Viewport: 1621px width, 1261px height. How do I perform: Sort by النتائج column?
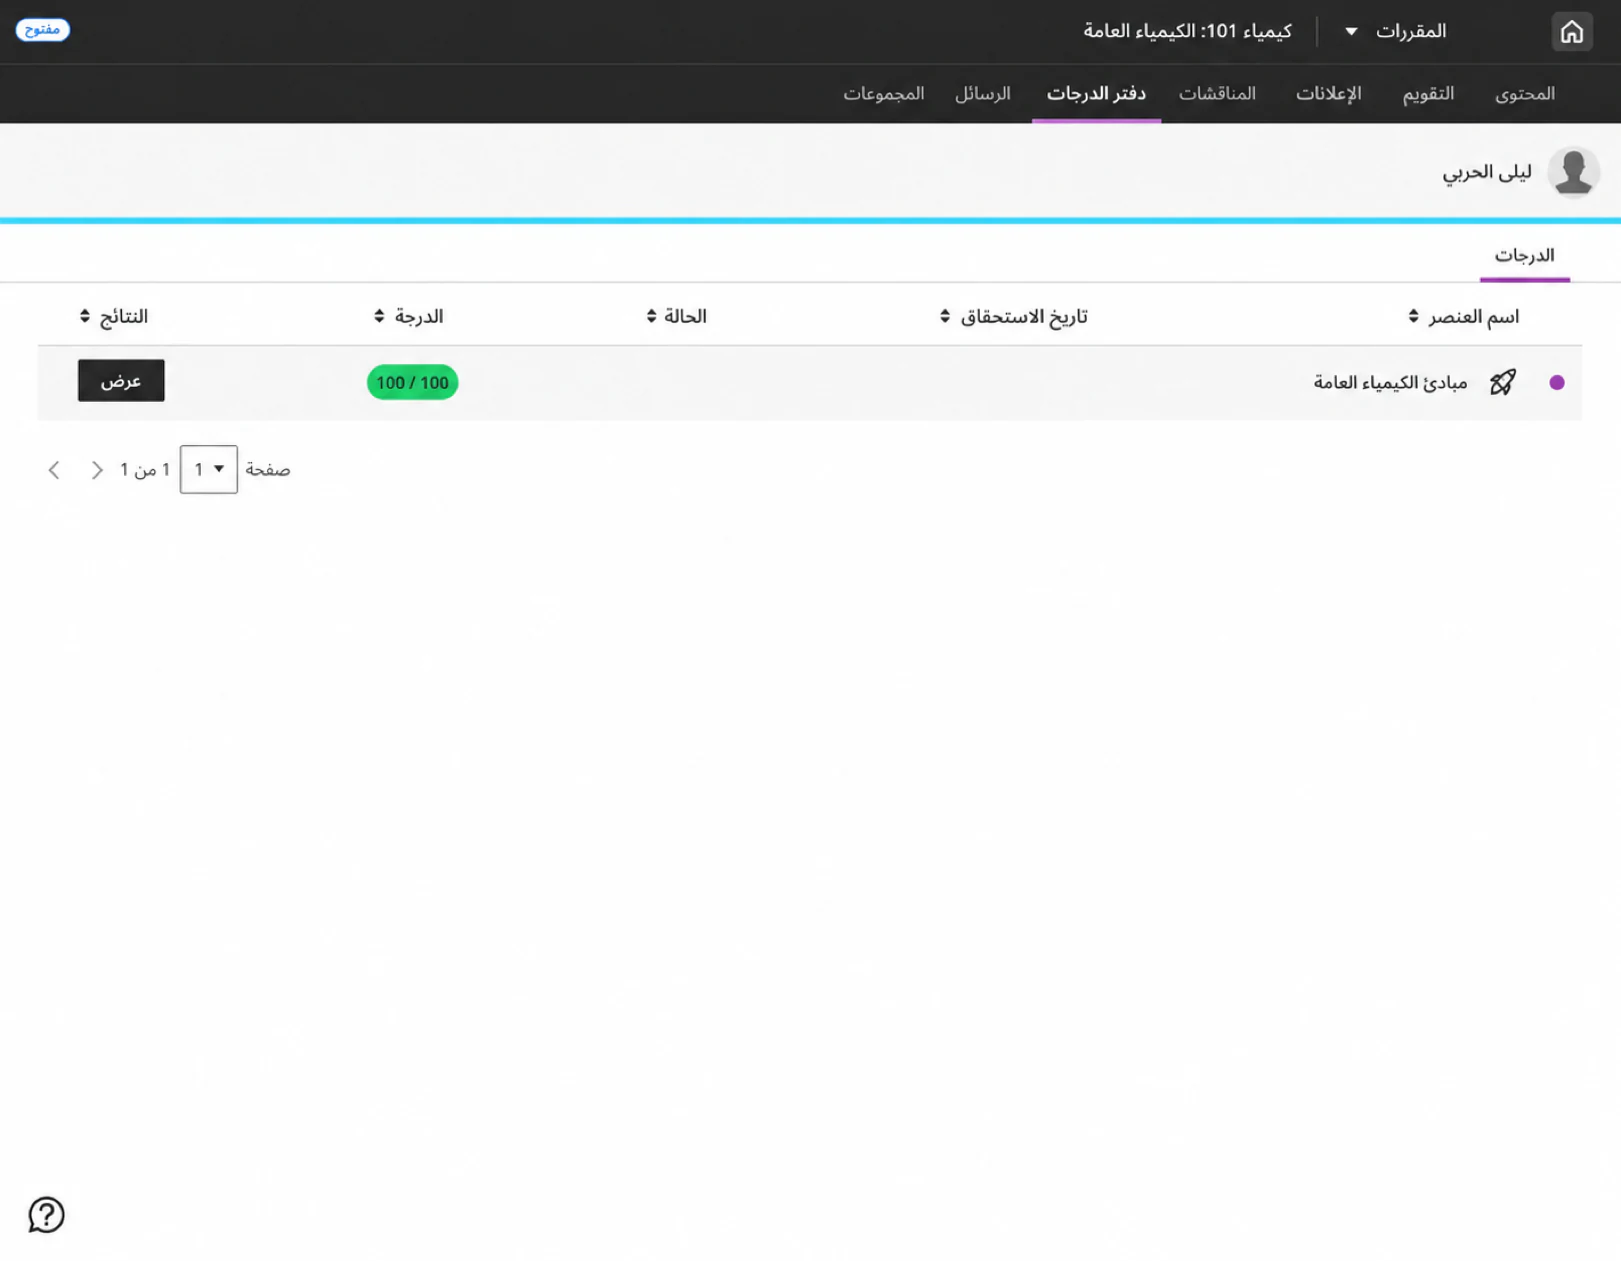coord(113,316)
